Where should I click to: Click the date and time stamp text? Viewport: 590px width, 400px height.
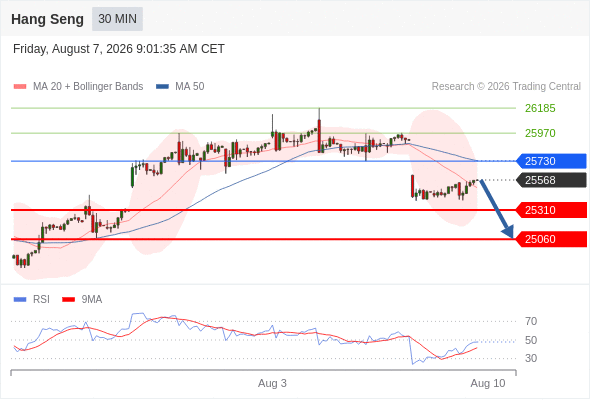(119, 49)
